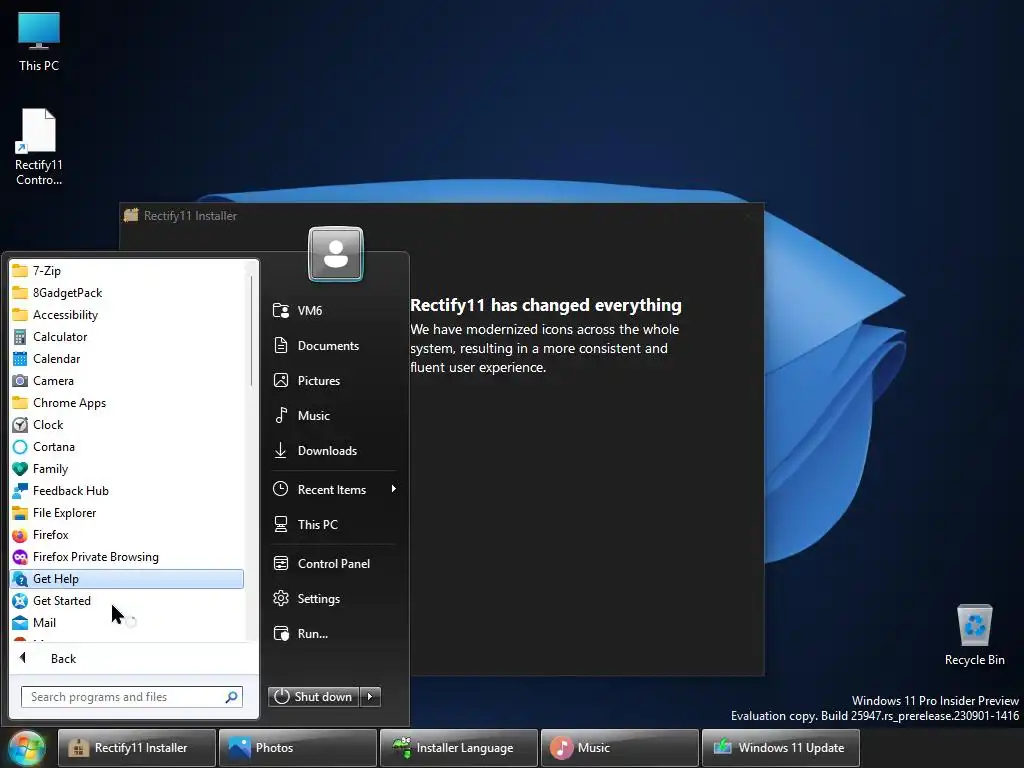Select the This PC desktop icon
1024x768 pixels.
39,42
